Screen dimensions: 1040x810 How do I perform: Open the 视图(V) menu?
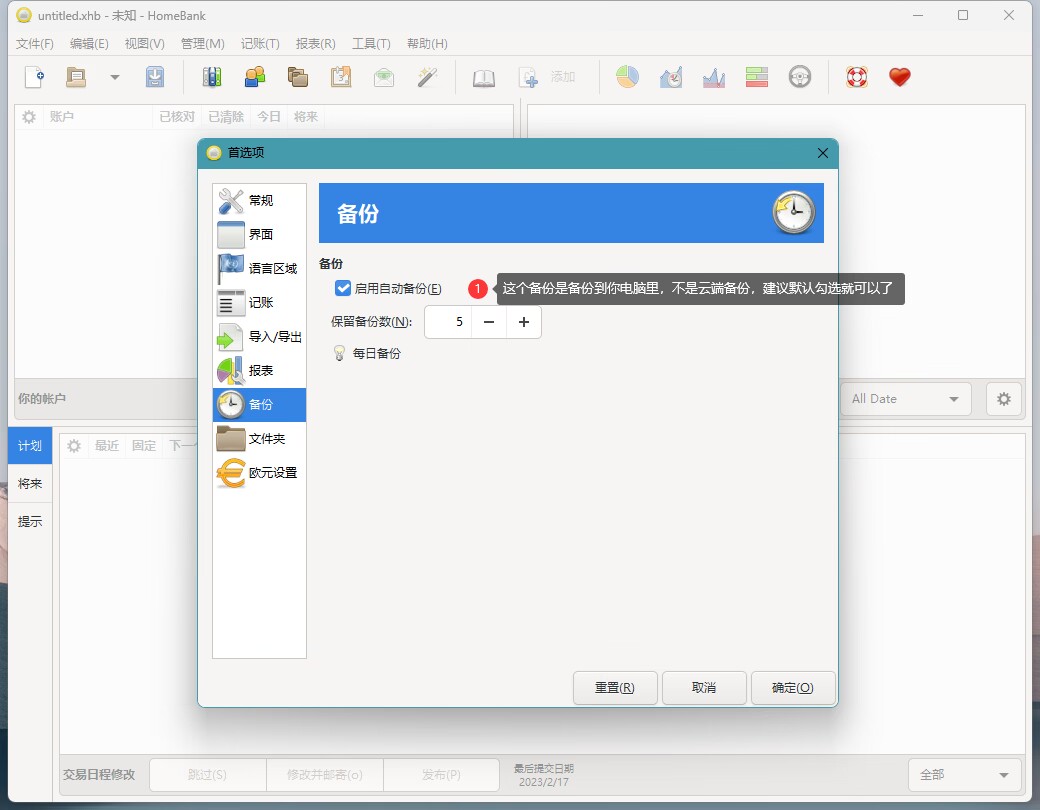click(145, 44)
